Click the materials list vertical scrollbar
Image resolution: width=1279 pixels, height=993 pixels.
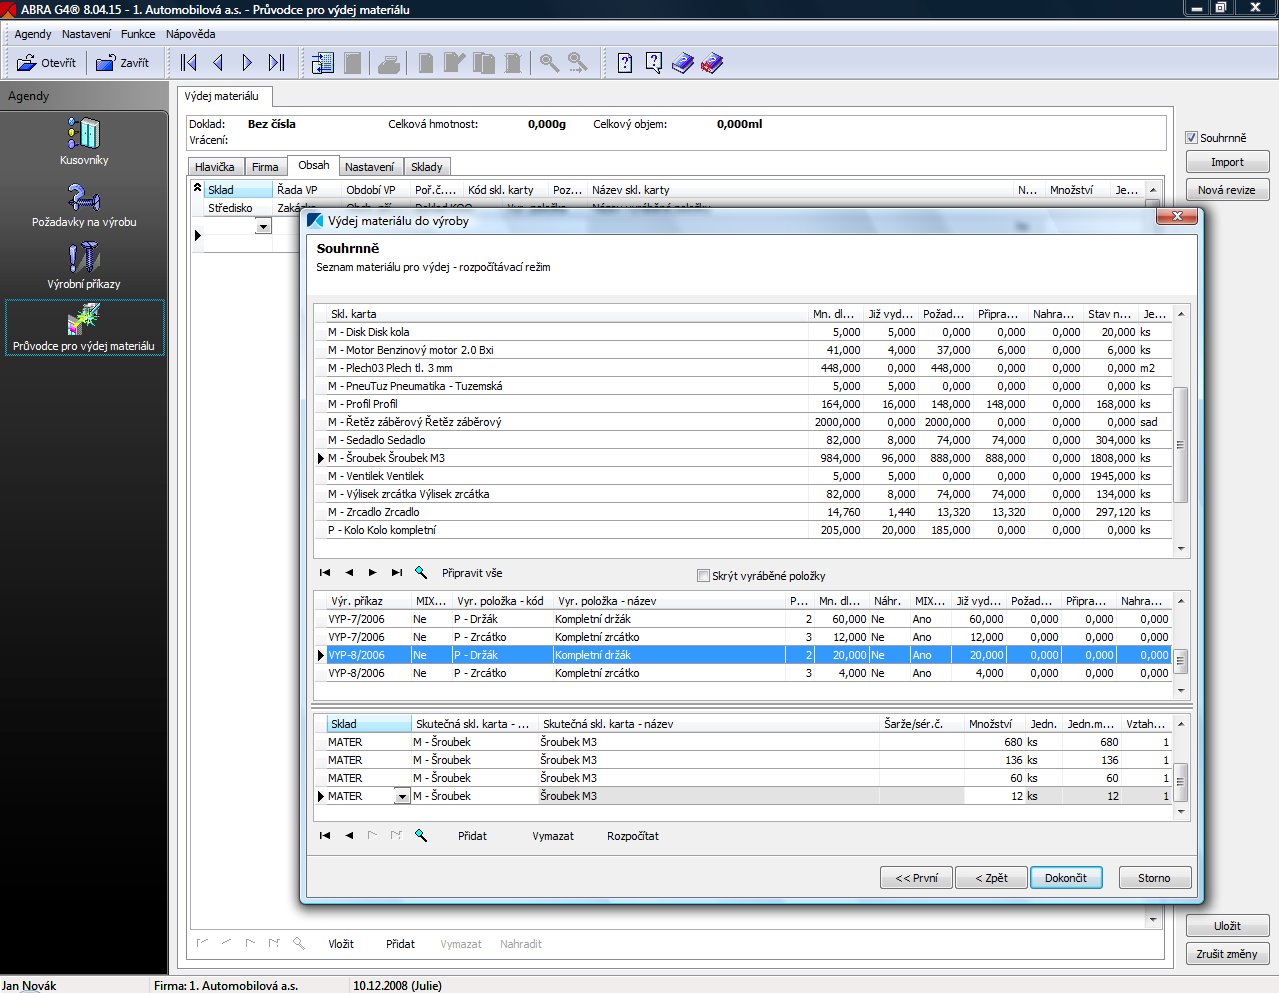point(1181,444)
